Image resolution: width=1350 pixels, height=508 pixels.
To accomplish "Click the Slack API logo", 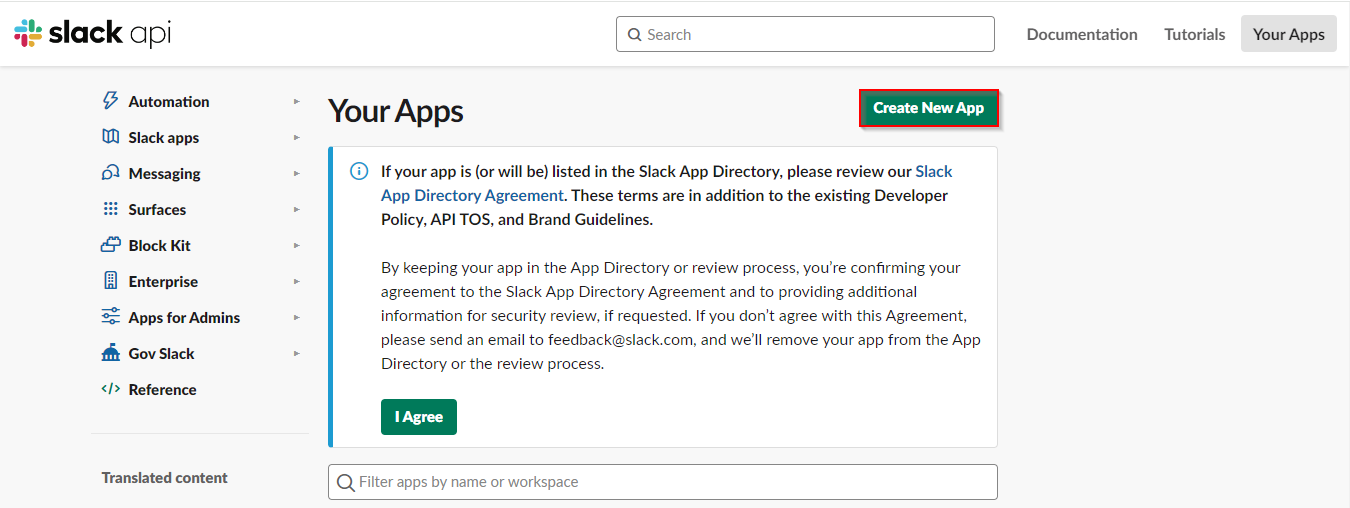I will [x=92, y=33].
